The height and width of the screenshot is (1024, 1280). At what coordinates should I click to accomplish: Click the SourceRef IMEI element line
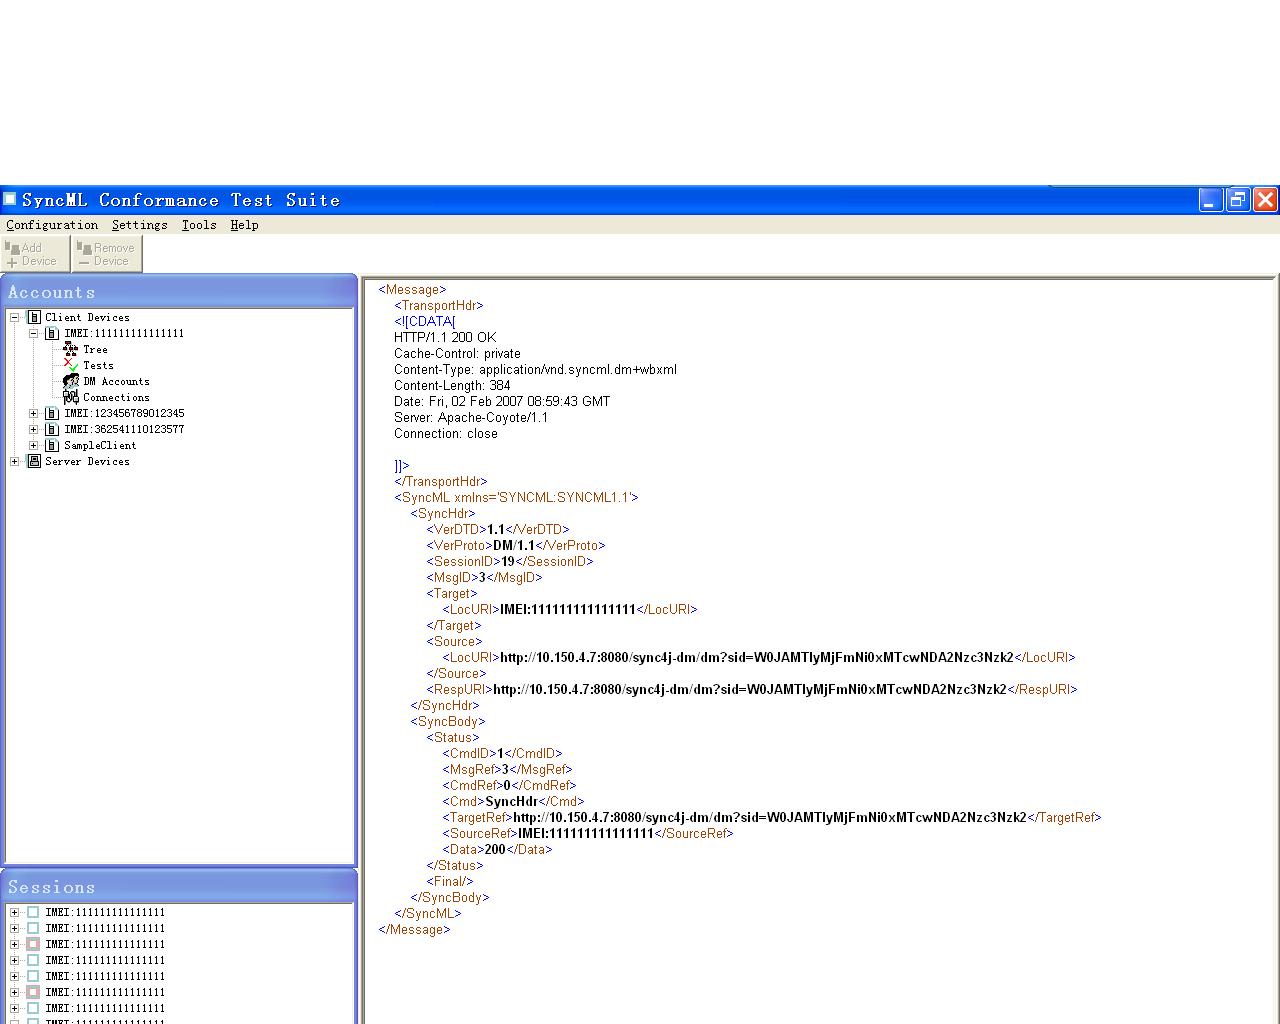588,833
